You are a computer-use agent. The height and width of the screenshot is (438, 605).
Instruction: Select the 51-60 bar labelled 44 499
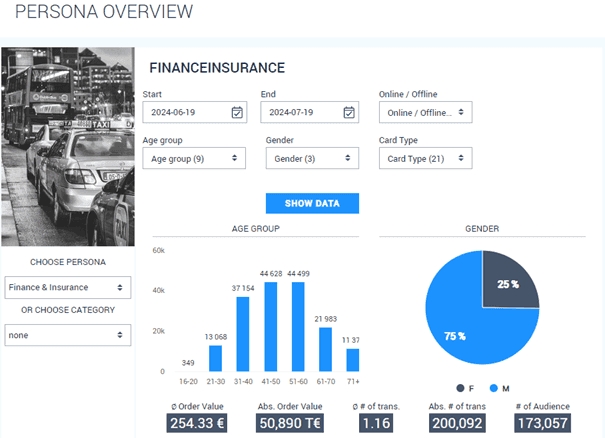[x=298, y=326]
